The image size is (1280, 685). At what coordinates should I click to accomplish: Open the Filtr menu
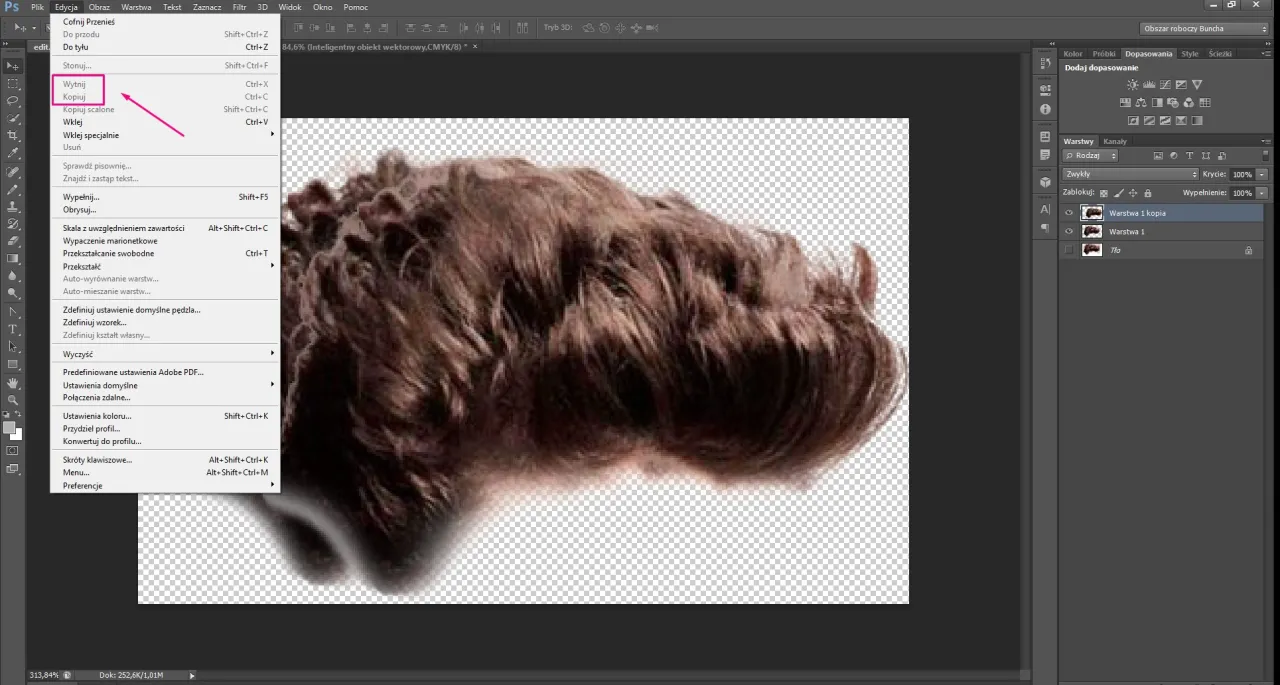click(x=239, y=7)
